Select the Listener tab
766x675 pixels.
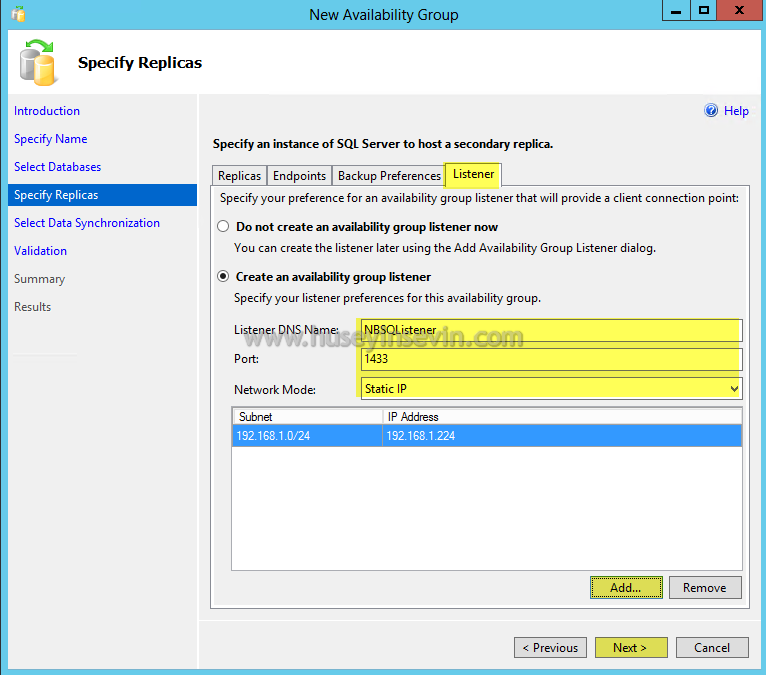click(473, 174)
